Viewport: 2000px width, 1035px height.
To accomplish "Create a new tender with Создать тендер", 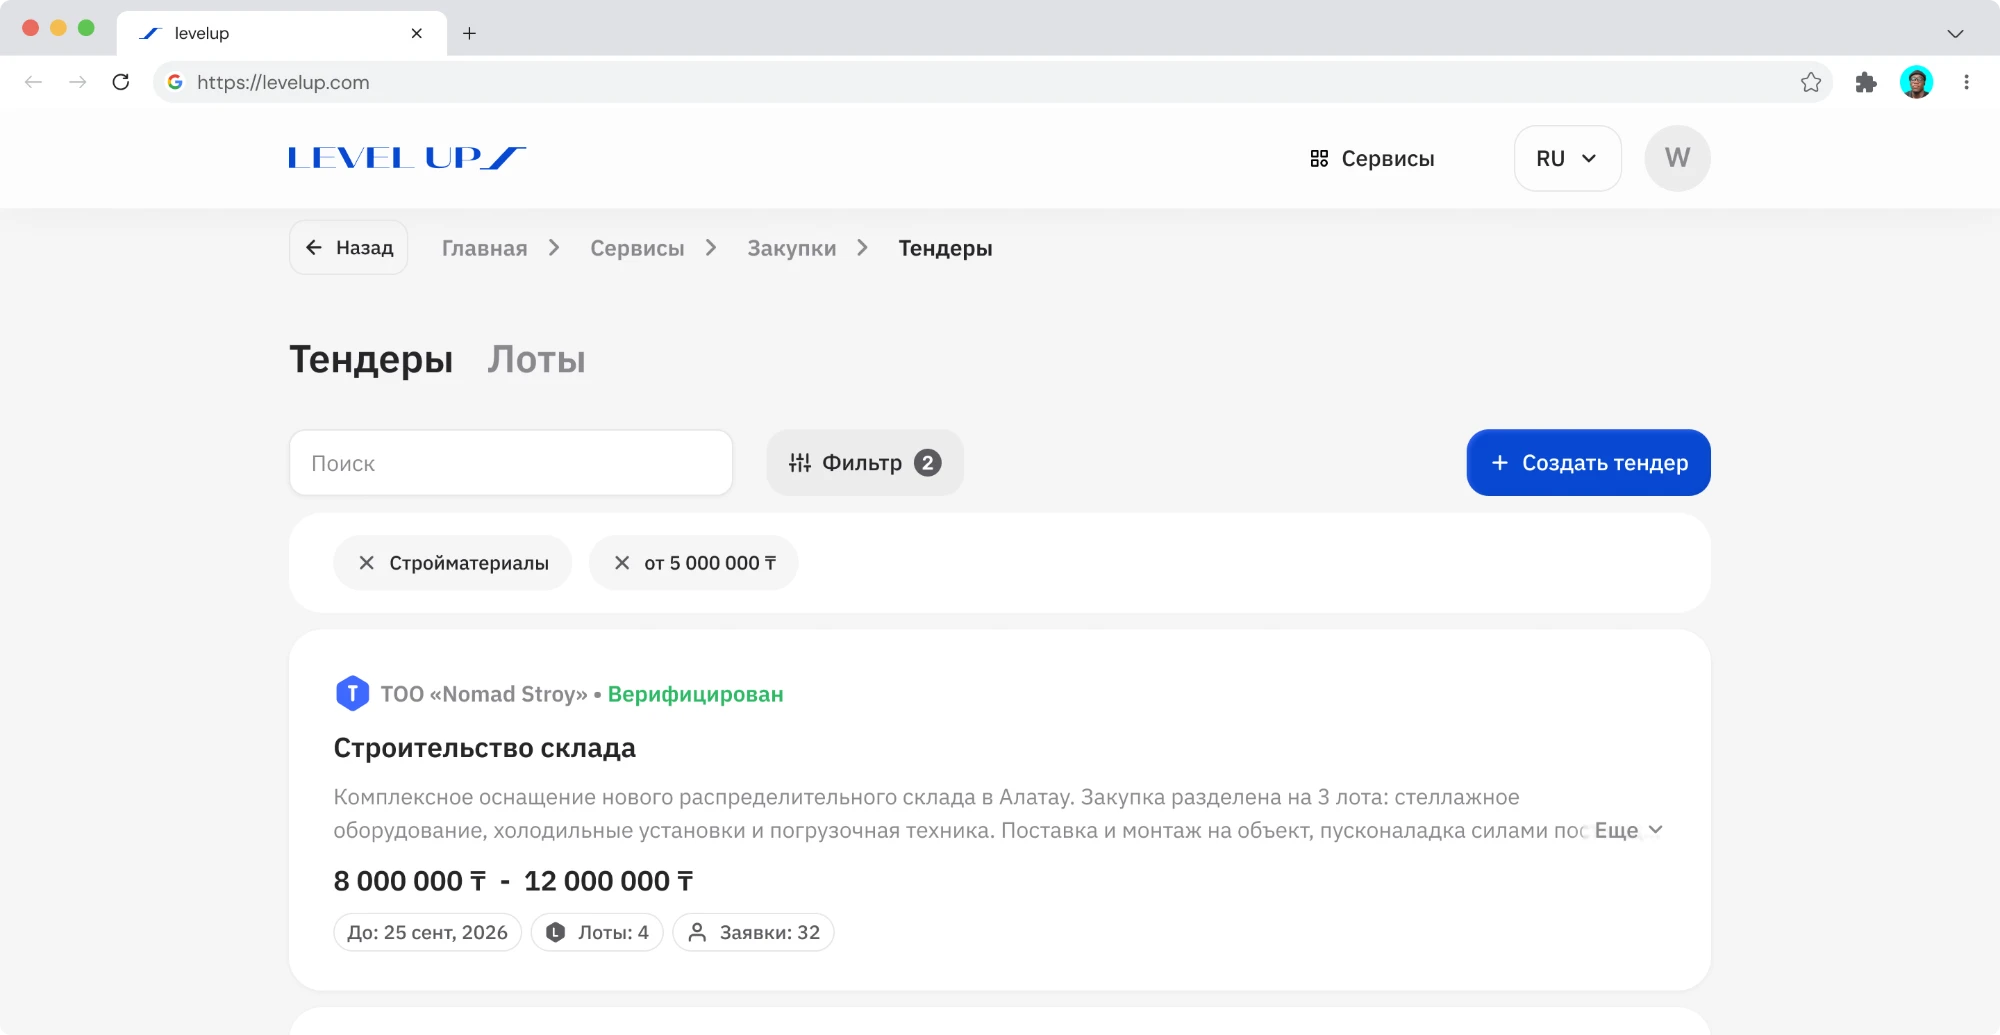I will tap(1588, 463).
